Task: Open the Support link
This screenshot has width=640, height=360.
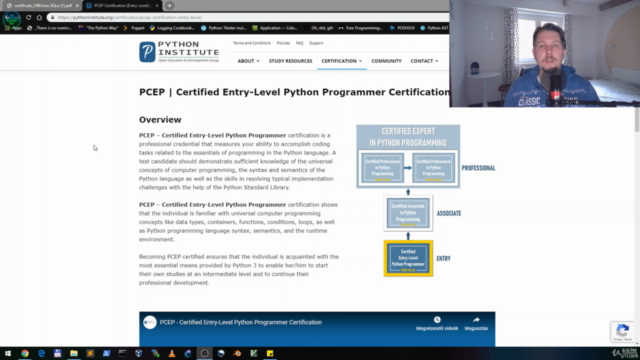Action: click(316, 43)
